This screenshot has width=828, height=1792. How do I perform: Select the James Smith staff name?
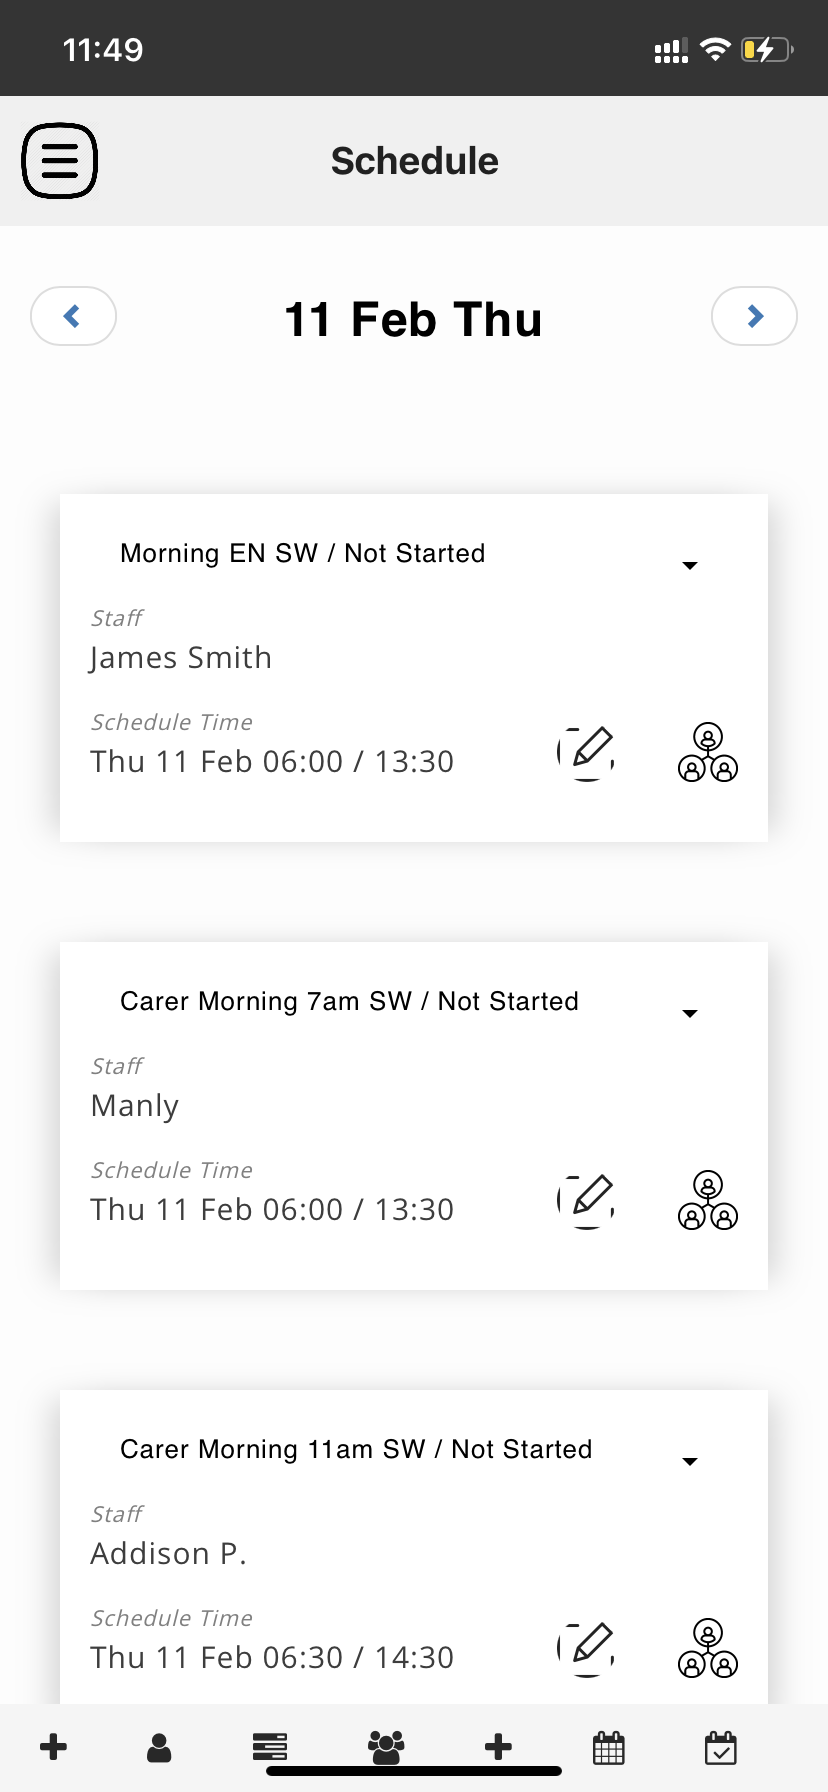coord(181,658)
